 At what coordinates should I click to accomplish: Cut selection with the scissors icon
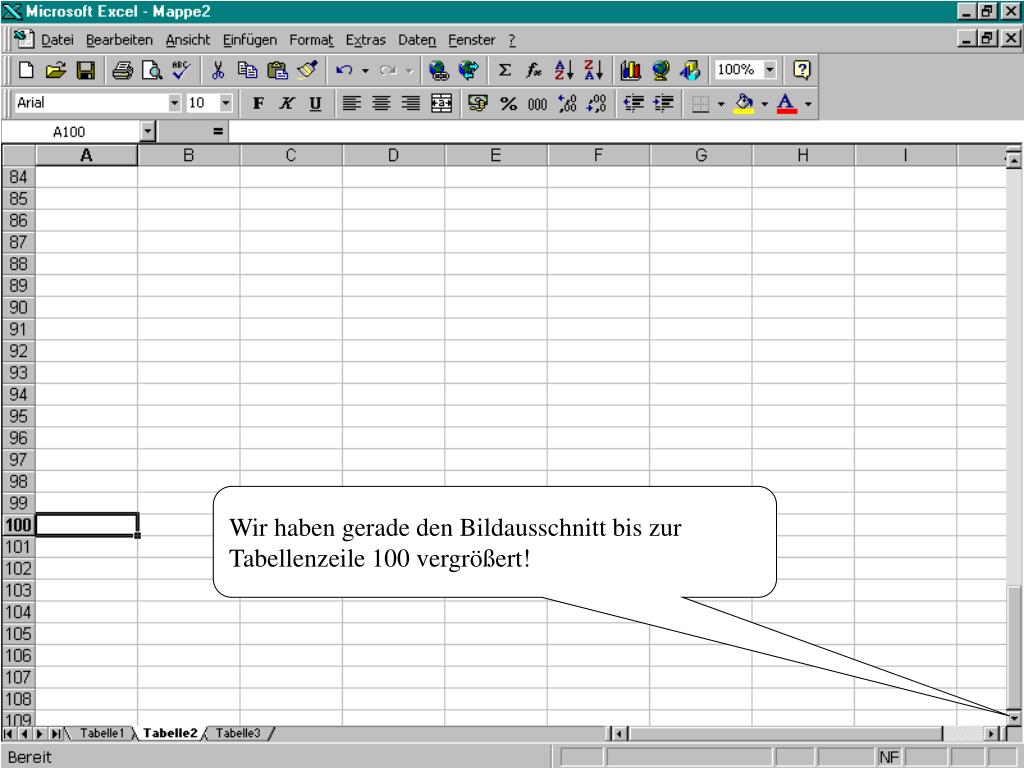[x=218, y=70]
